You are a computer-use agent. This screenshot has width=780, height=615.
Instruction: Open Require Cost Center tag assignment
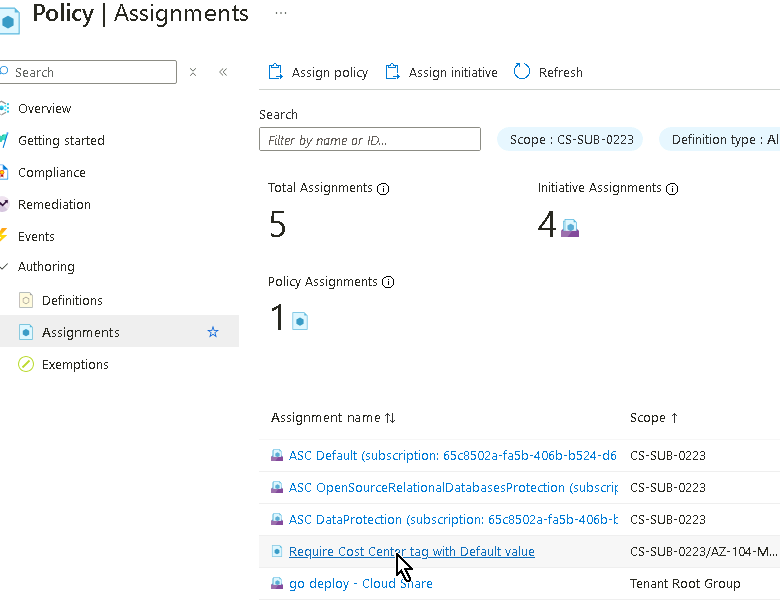click(x=412, y=551)
